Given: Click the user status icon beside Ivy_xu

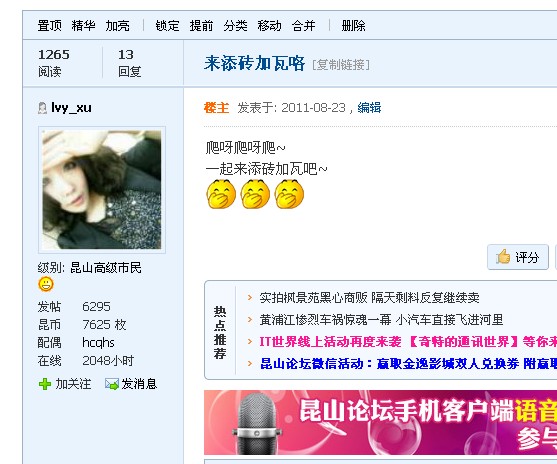Looking at the screenshot, I should [x=42, y=108].
